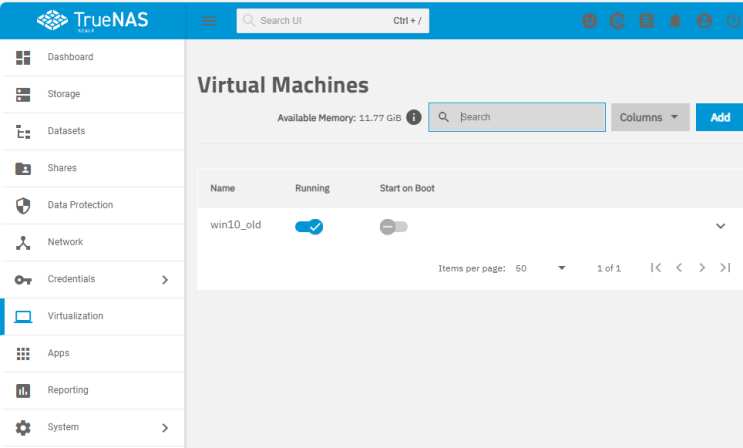This screenshot has width=743, height=448.
Task: Click the Datasets tree icon
Action: (23, 131)
